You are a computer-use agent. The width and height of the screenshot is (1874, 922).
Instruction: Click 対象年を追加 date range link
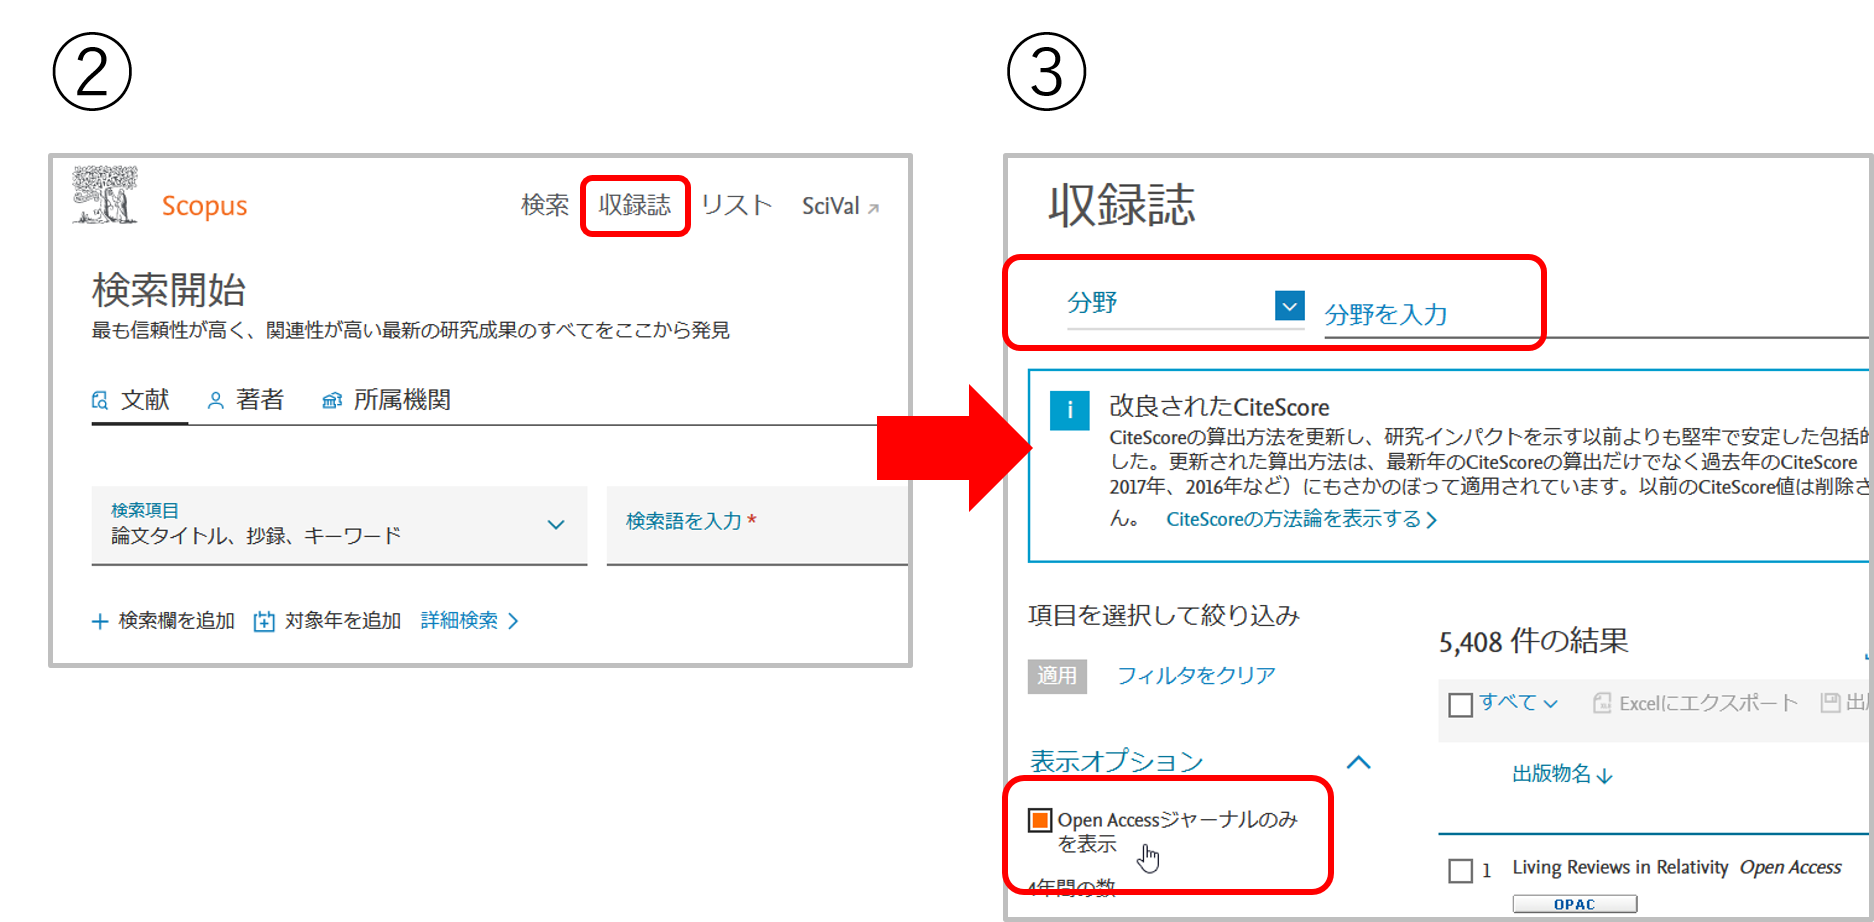[x=328, y=621]
